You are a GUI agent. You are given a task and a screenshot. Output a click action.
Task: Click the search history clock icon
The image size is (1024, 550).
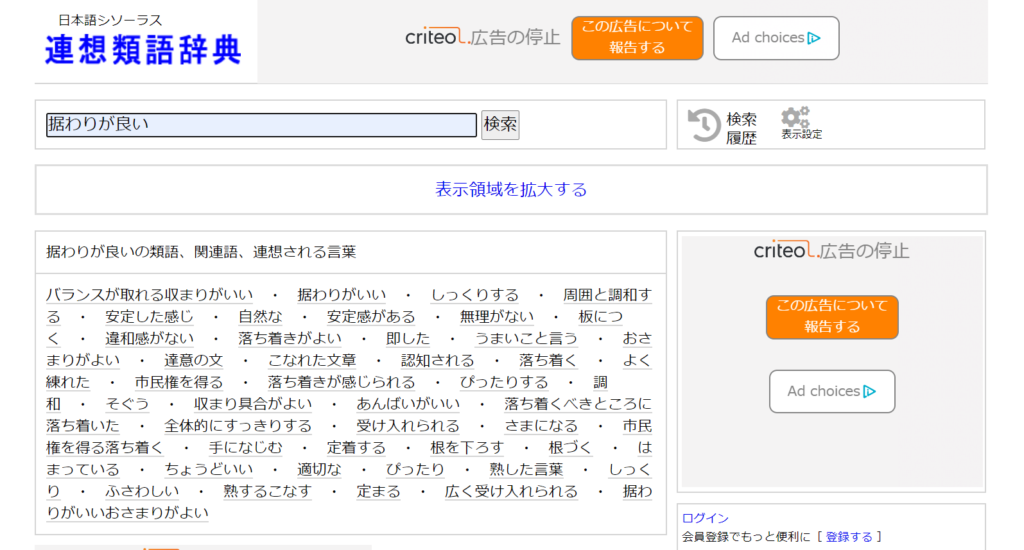tap(704, 125)
